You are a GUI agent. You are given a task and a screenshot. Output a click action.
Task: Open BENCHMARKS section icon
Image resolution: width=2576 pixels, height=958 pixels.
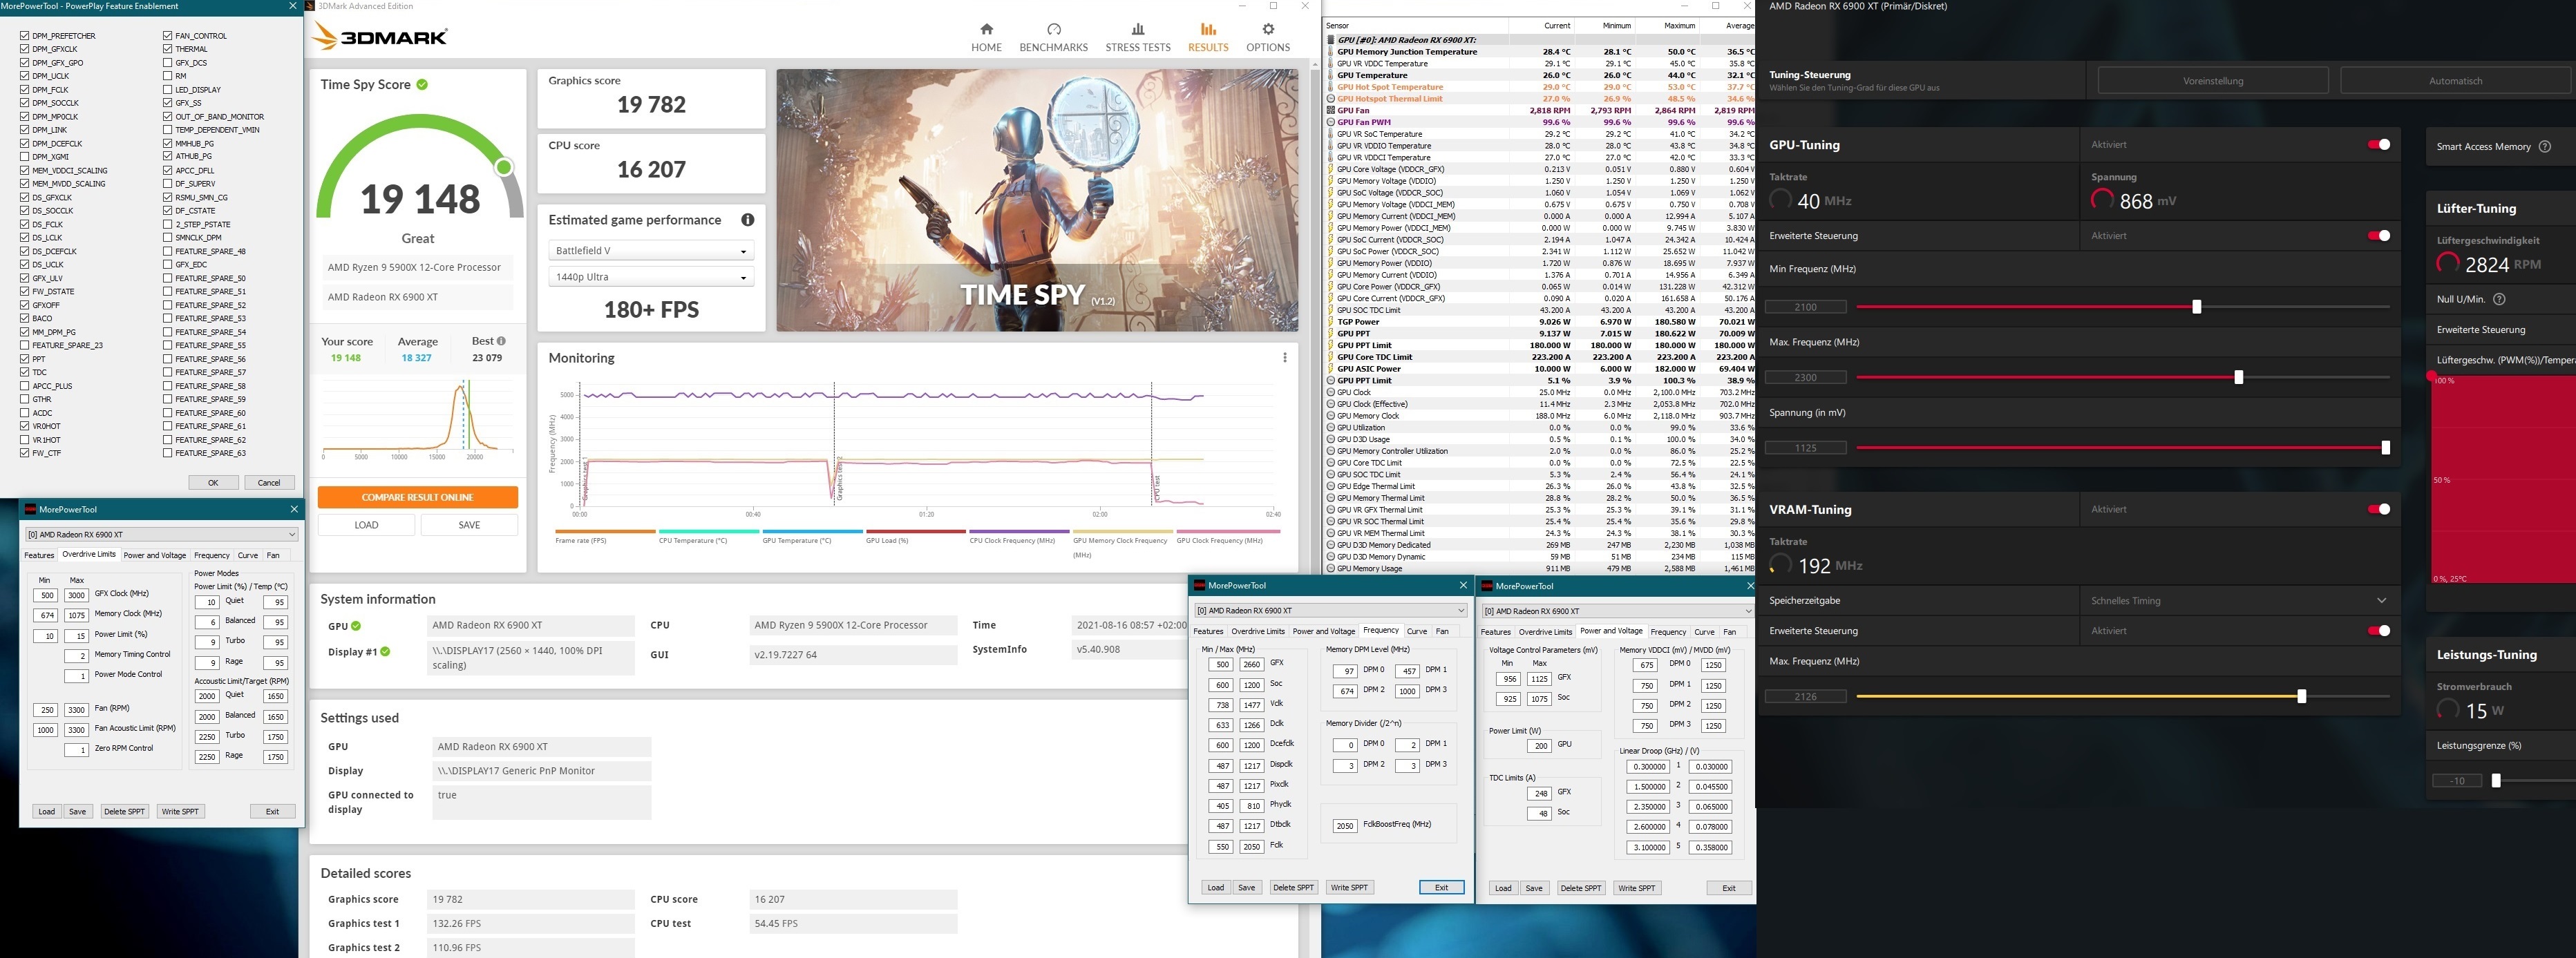click(1053, 30)
